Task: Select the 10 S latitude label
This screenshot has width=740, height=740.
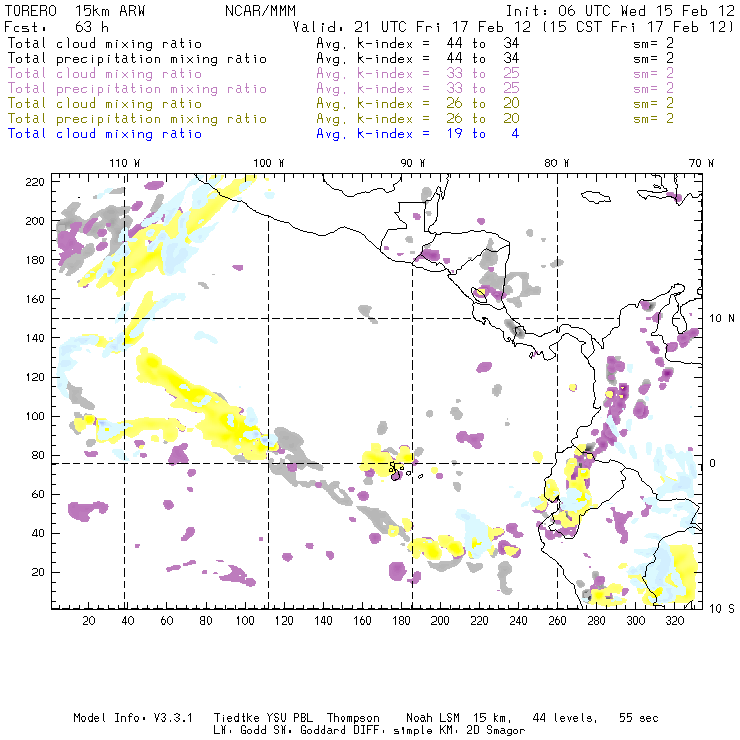Action: [x=722, y=608]
